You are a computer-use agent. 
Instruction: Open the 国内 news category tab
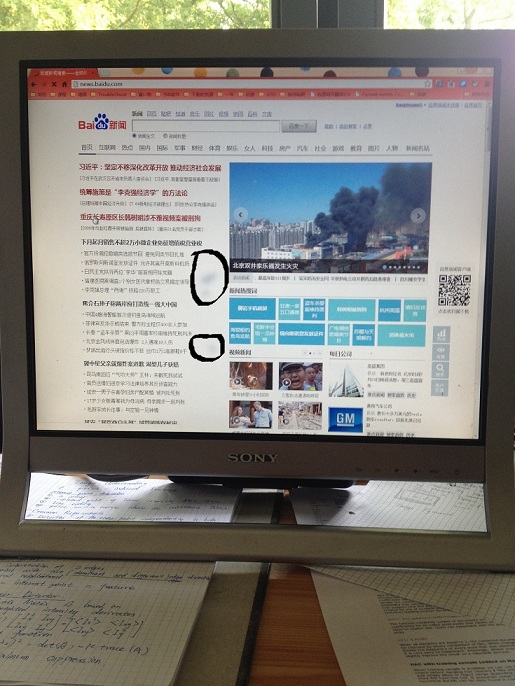(145, 148)
